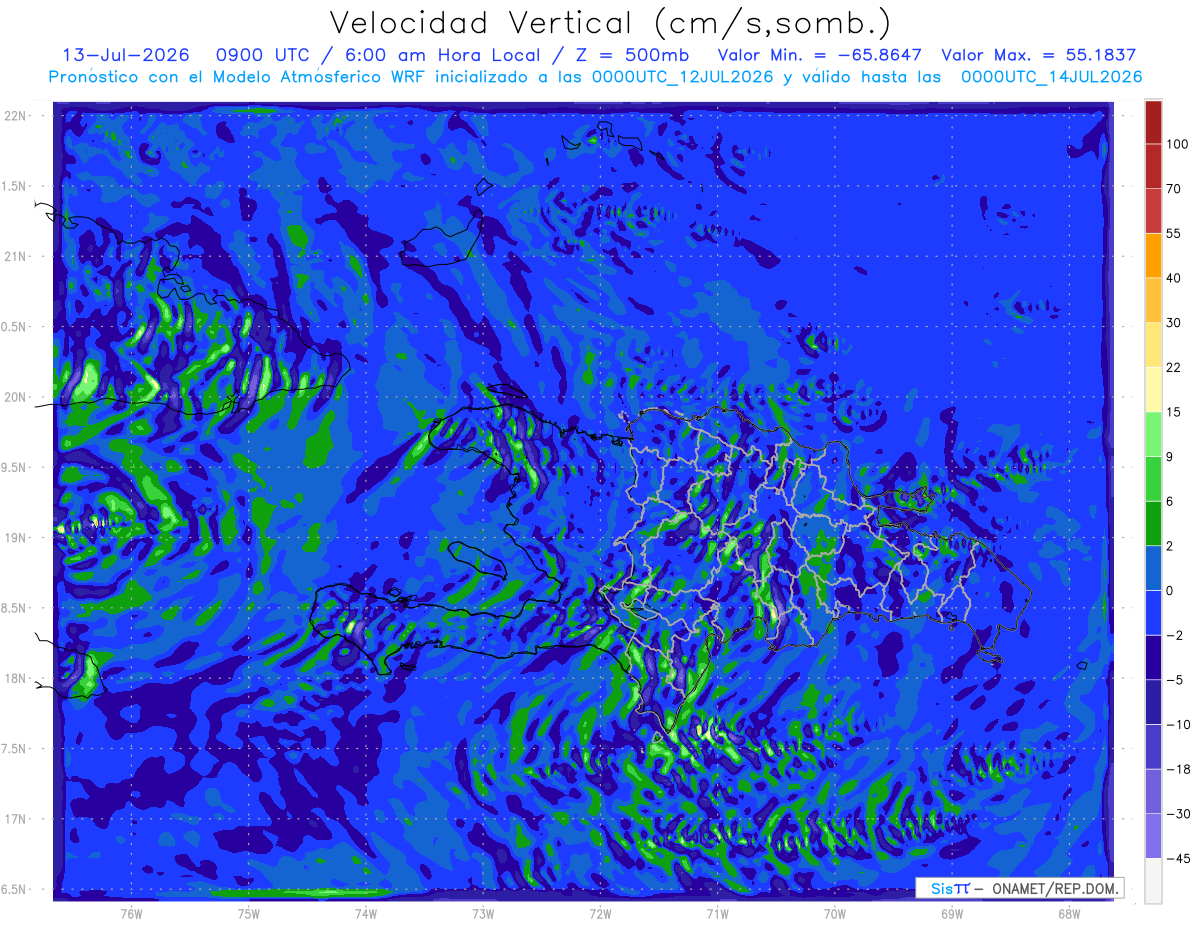1200x927 pixels.
Task: Pick the purple colorbar segment between -45 and -30
Action: pos(1153,835)
